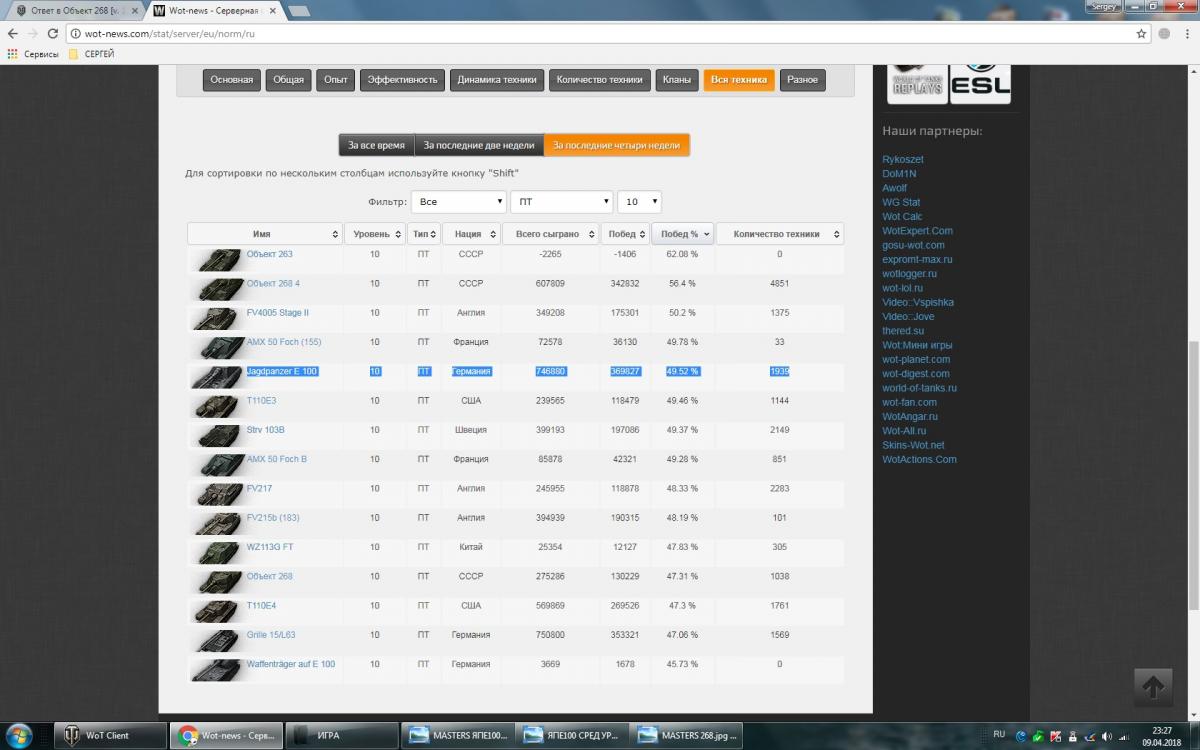Viewport: 1200px width, 750px height.
Task: Open СЕРГЕЙ bookmarks folder
Action: (x=91, y=54)
